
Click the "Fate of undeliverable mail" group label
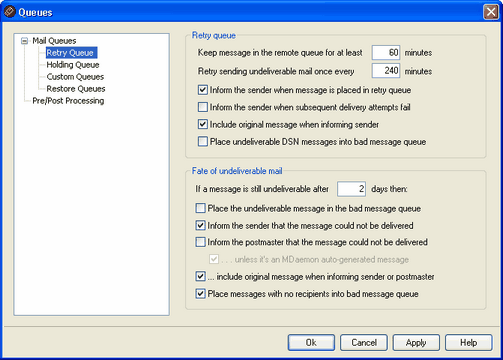tap(237, 171)
